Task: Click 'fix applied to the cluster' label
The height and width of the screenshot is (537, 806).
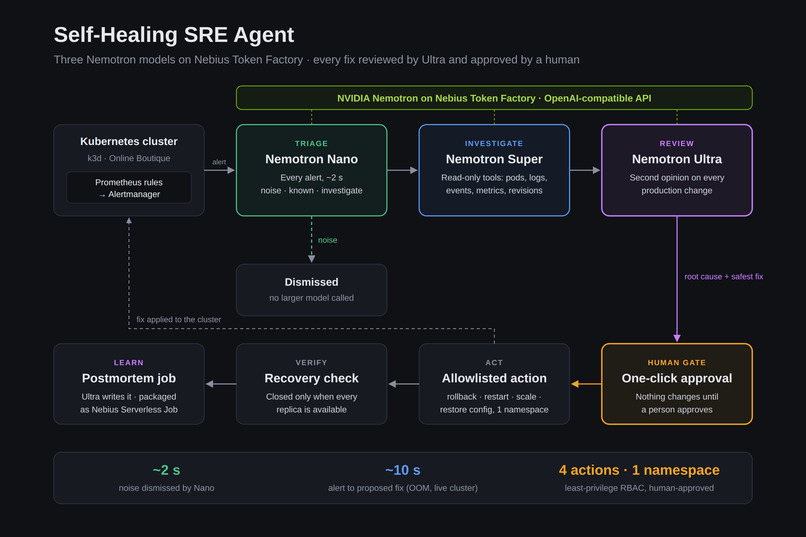Action: [178, 320]
